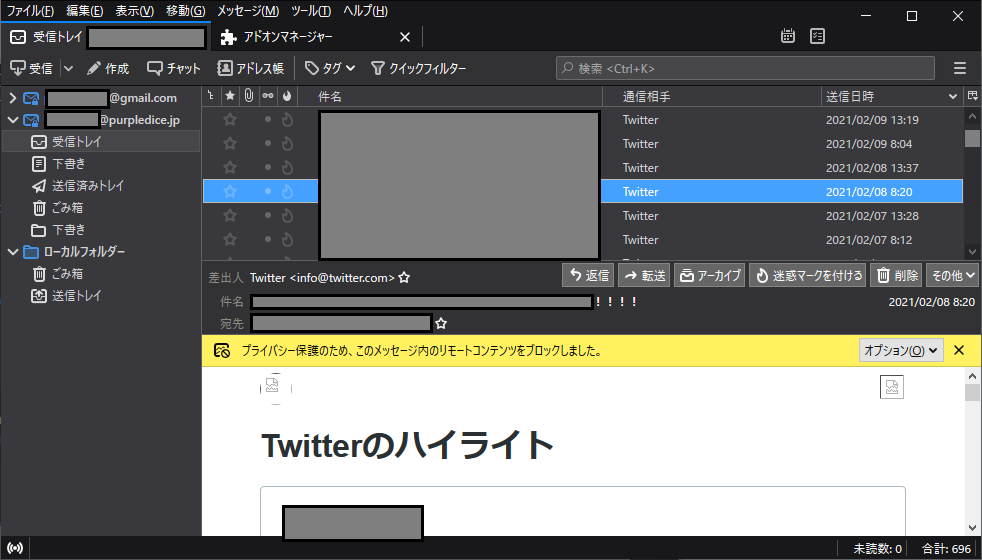Select 送信済みトレイ folder
The width and height of the screenshot is (982, 560).
(x=101, y=185)
